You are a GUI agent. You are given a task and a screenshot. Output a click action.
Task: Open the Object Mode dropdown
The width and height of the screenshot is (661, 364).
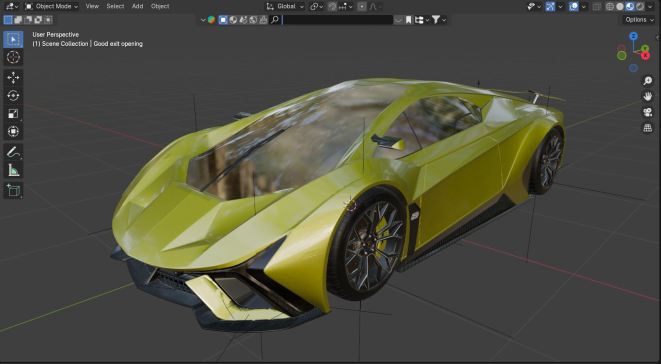(51, 6)
